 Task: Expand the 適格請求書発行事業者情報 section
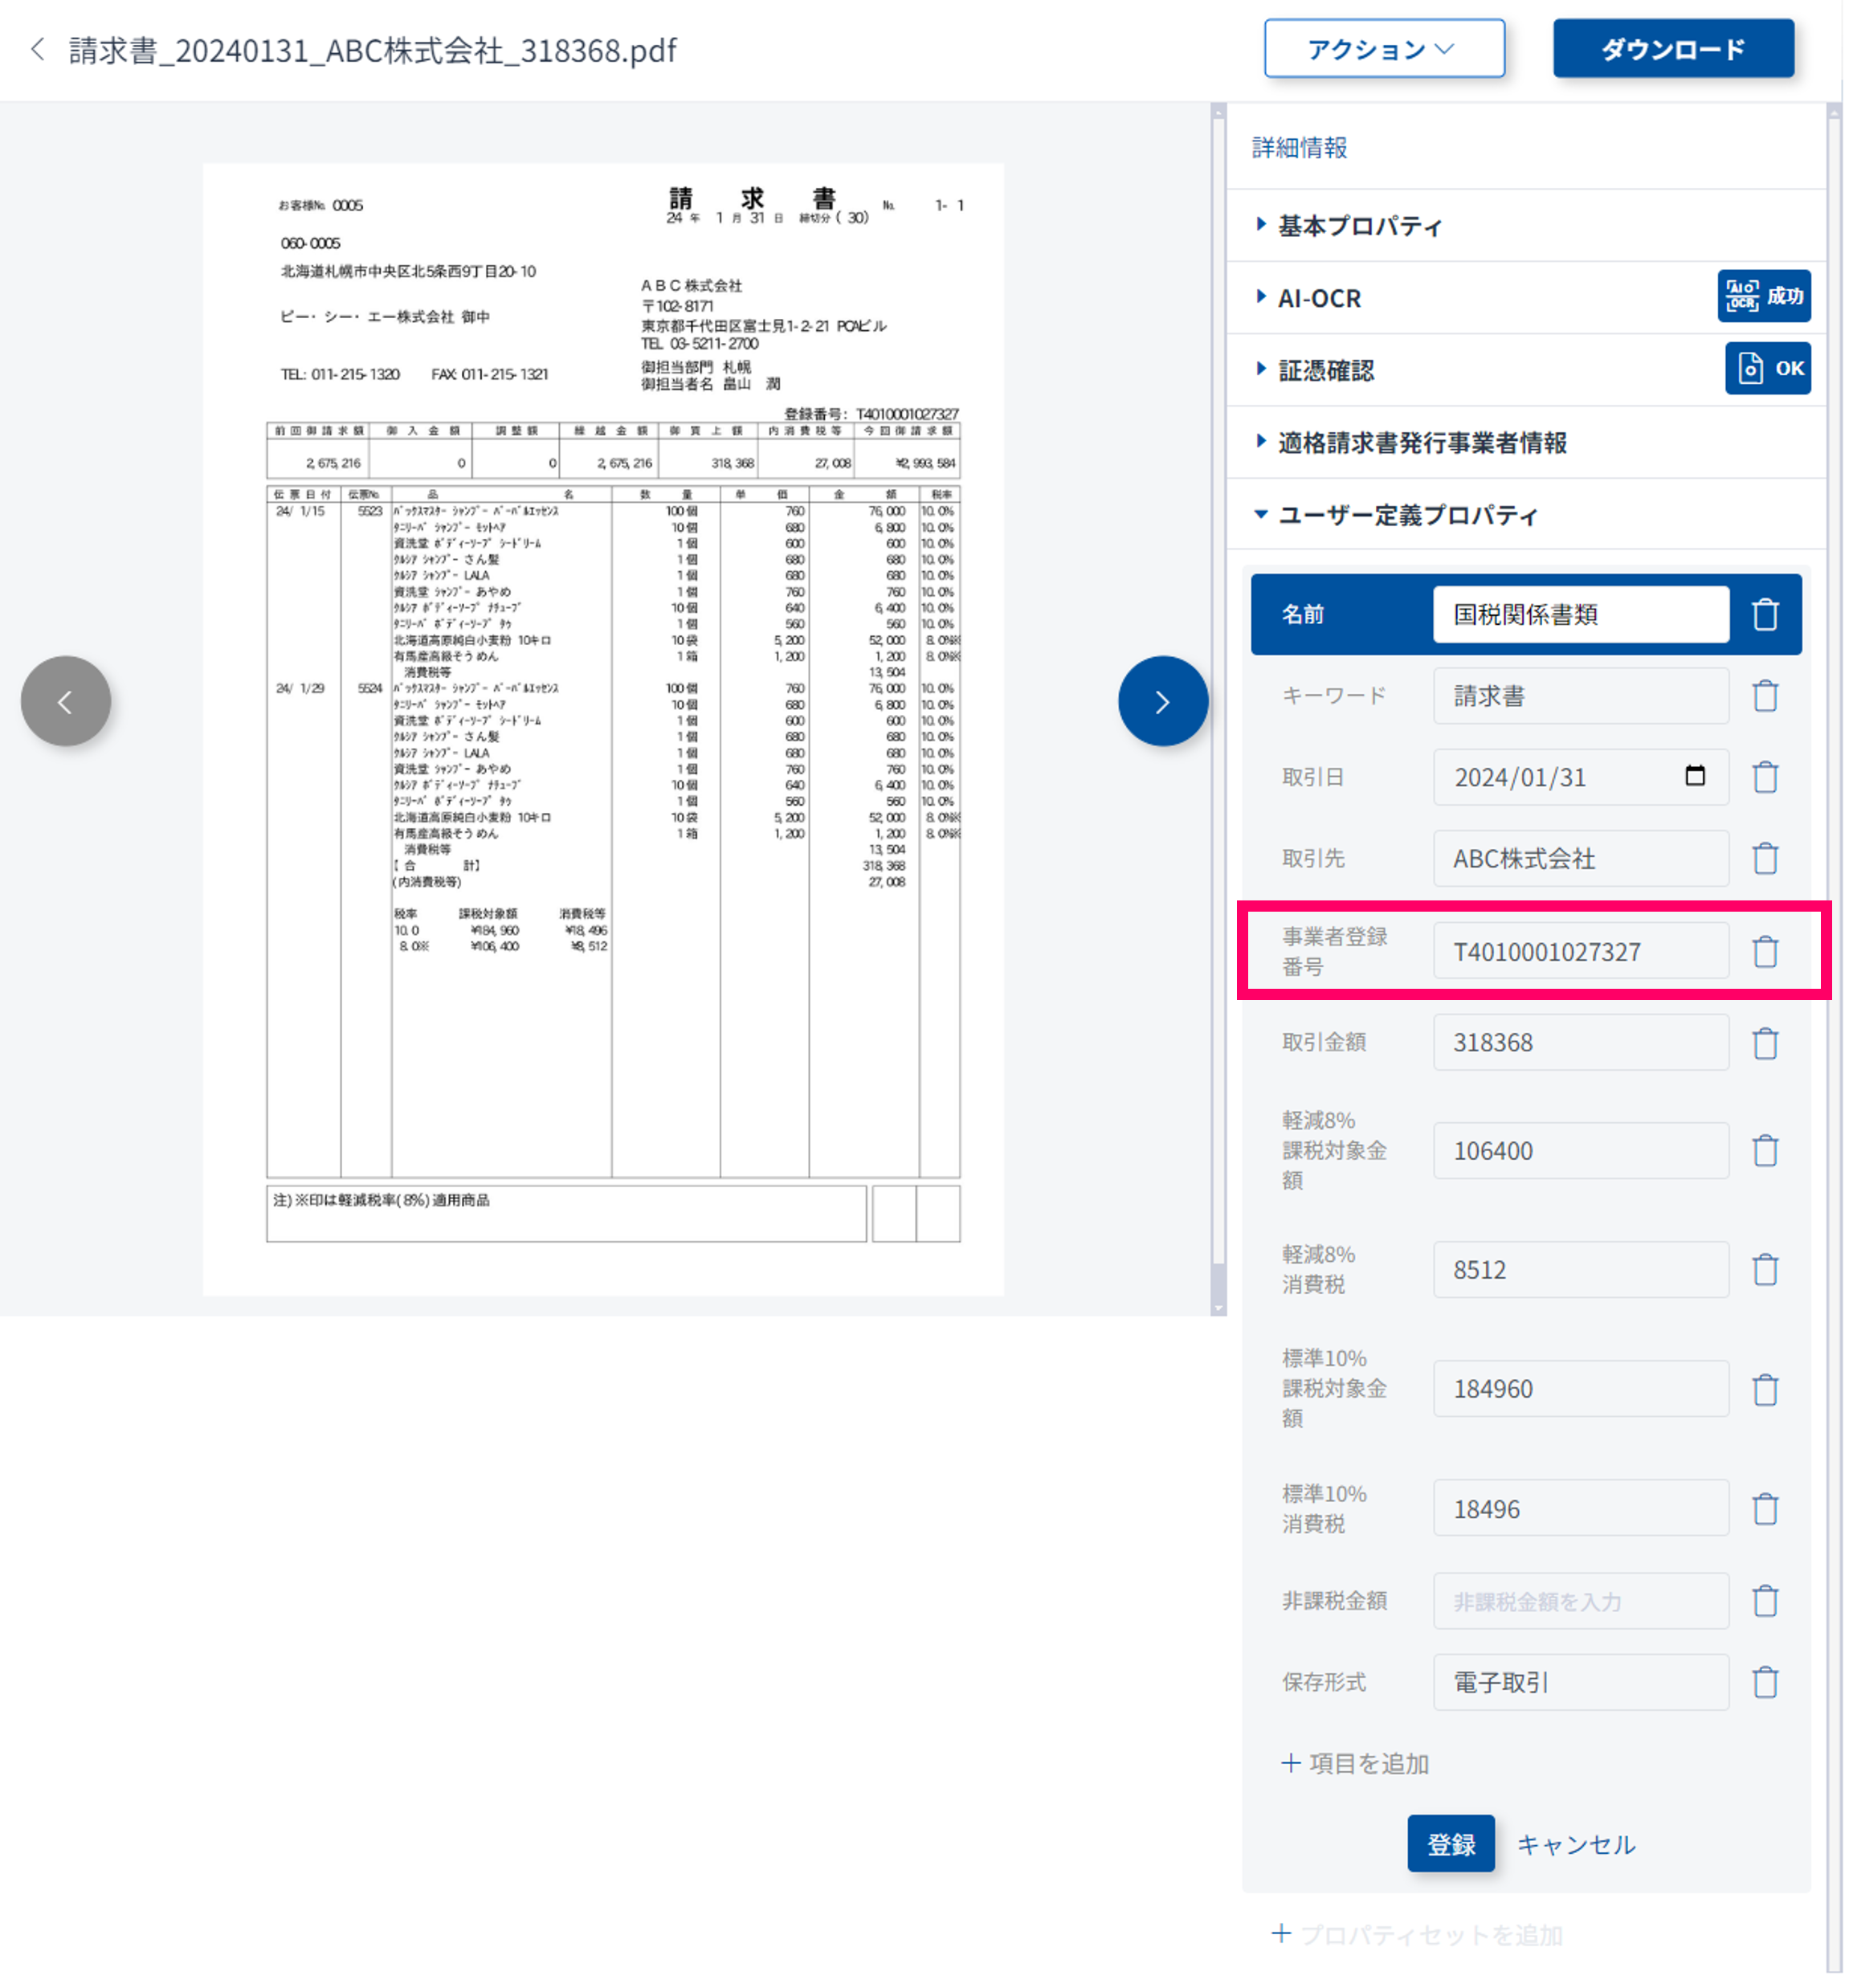click(1421, 443)
